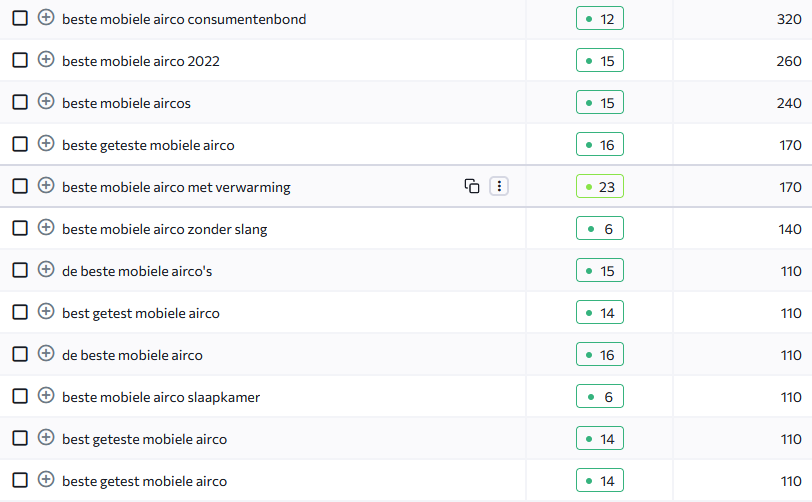The width and height of the screenshot is (812, 502).
Task: Open keyword link 'beste mobiele airco zonder slang'
Action: 165,229
